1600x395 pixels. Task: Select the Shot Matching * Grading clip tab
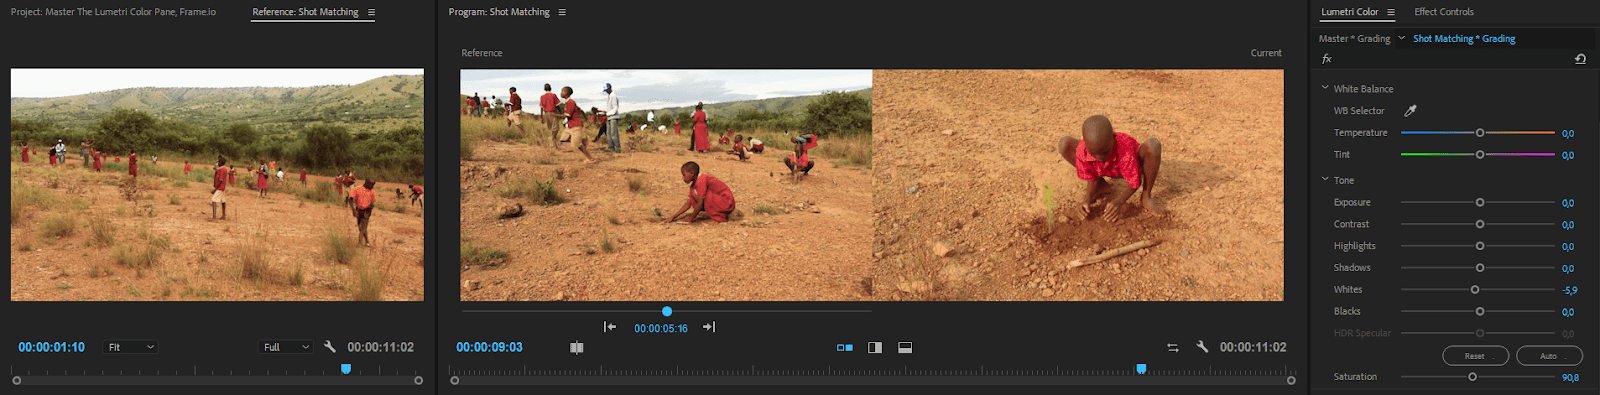pyautogui.click(x=1464, y=38)
